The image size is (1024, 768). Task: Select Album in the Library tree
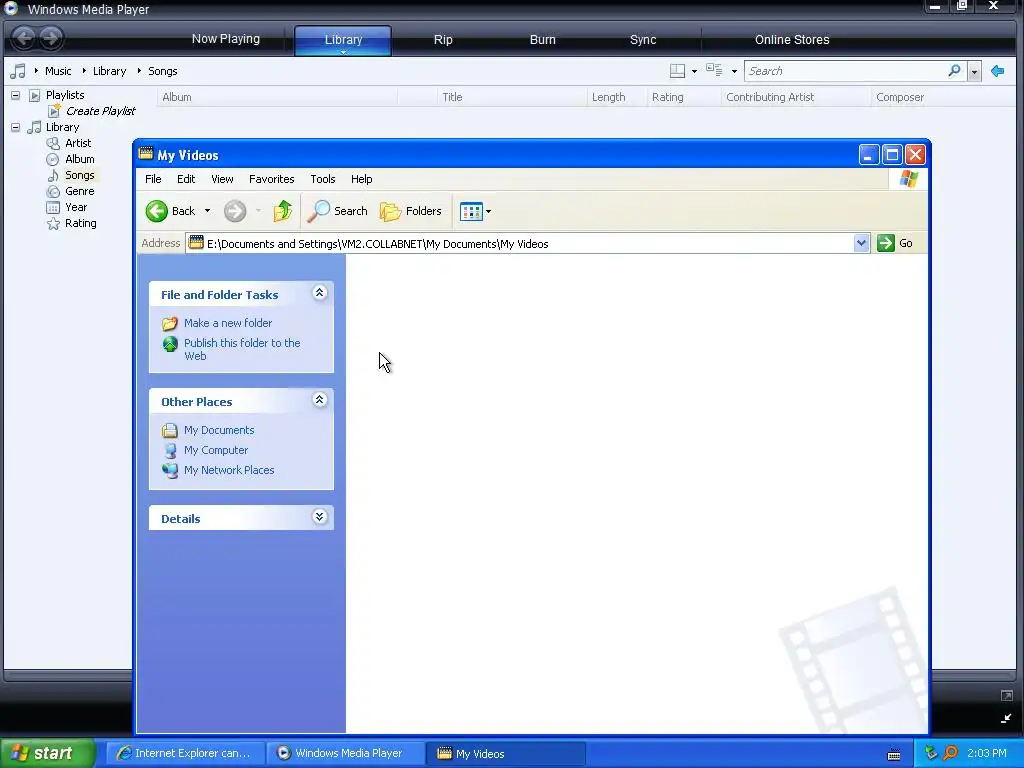click(x=80, y=159)
